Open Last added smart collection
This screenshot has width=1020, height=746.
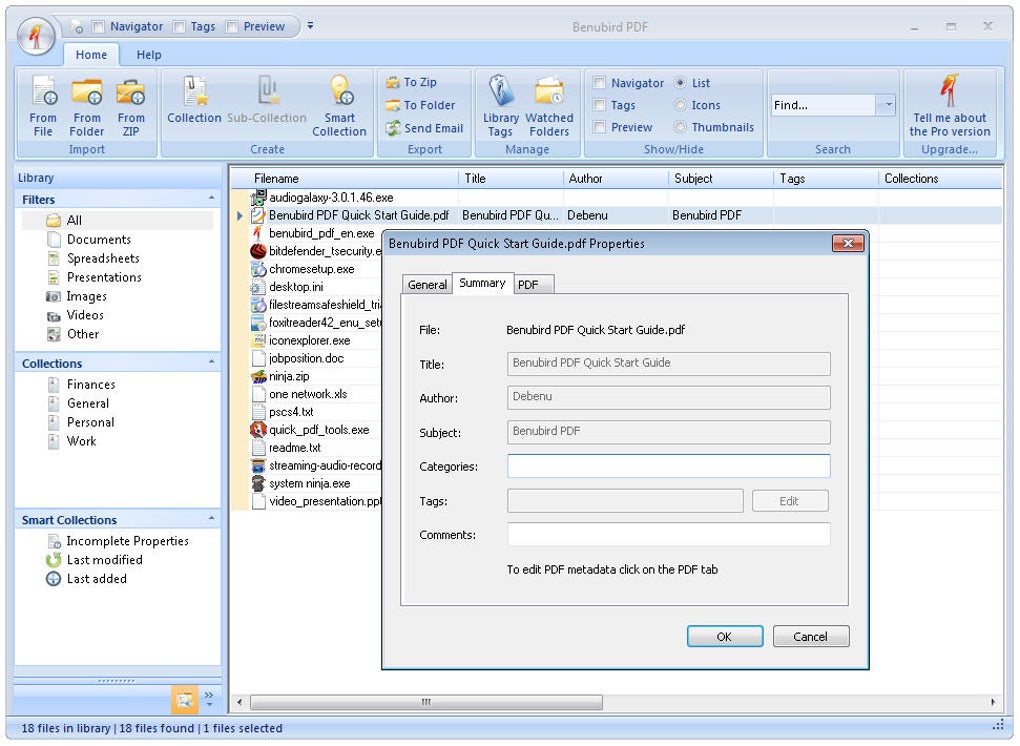[87, 579]
